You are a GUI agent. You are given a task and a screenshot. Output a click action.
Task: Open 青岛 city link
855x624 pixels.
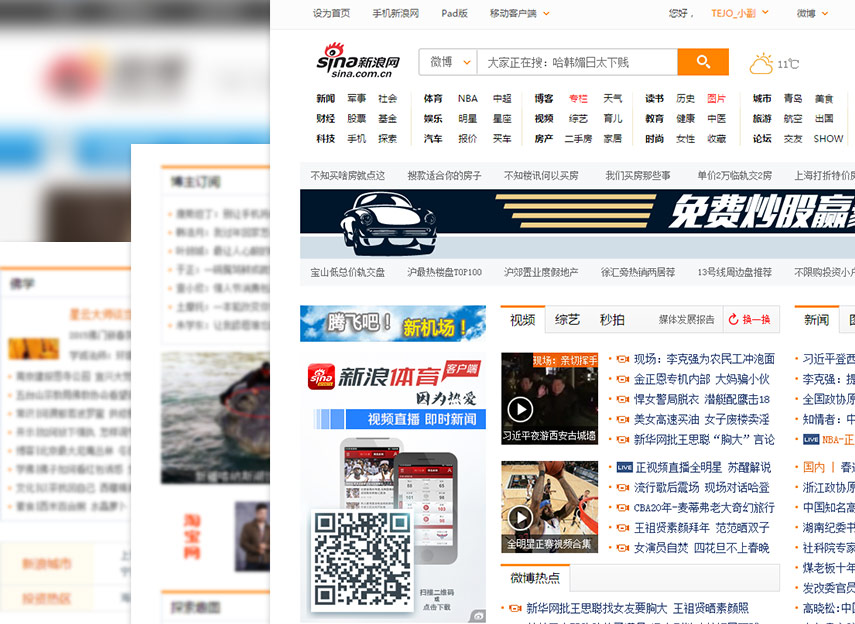coord(793,99)
